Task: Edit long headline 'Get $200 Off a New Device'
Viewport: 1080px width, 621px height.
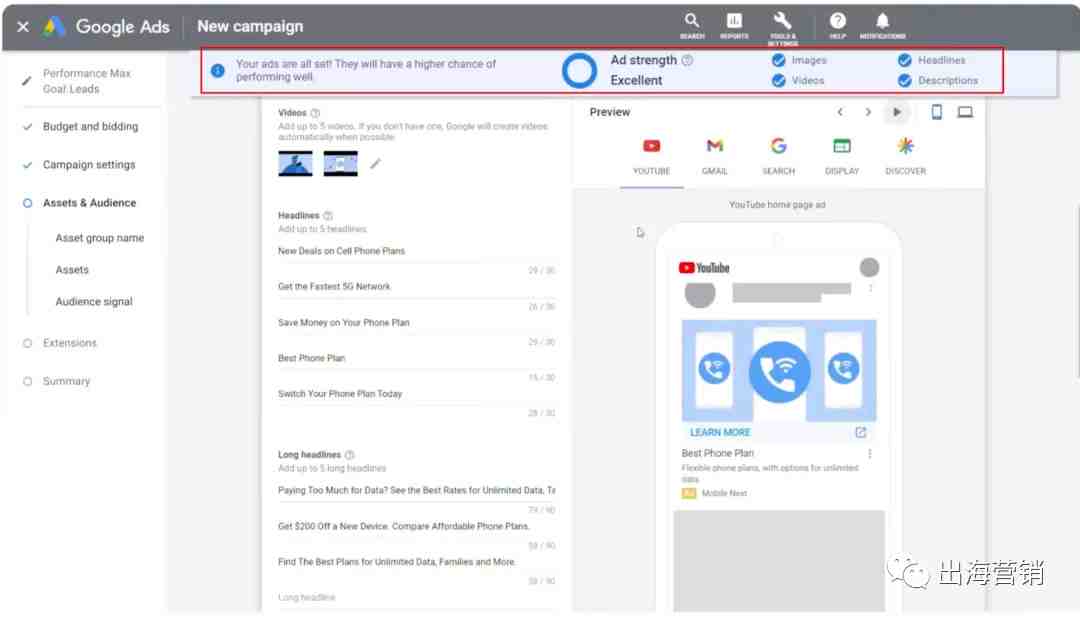Action: [416, 527]
